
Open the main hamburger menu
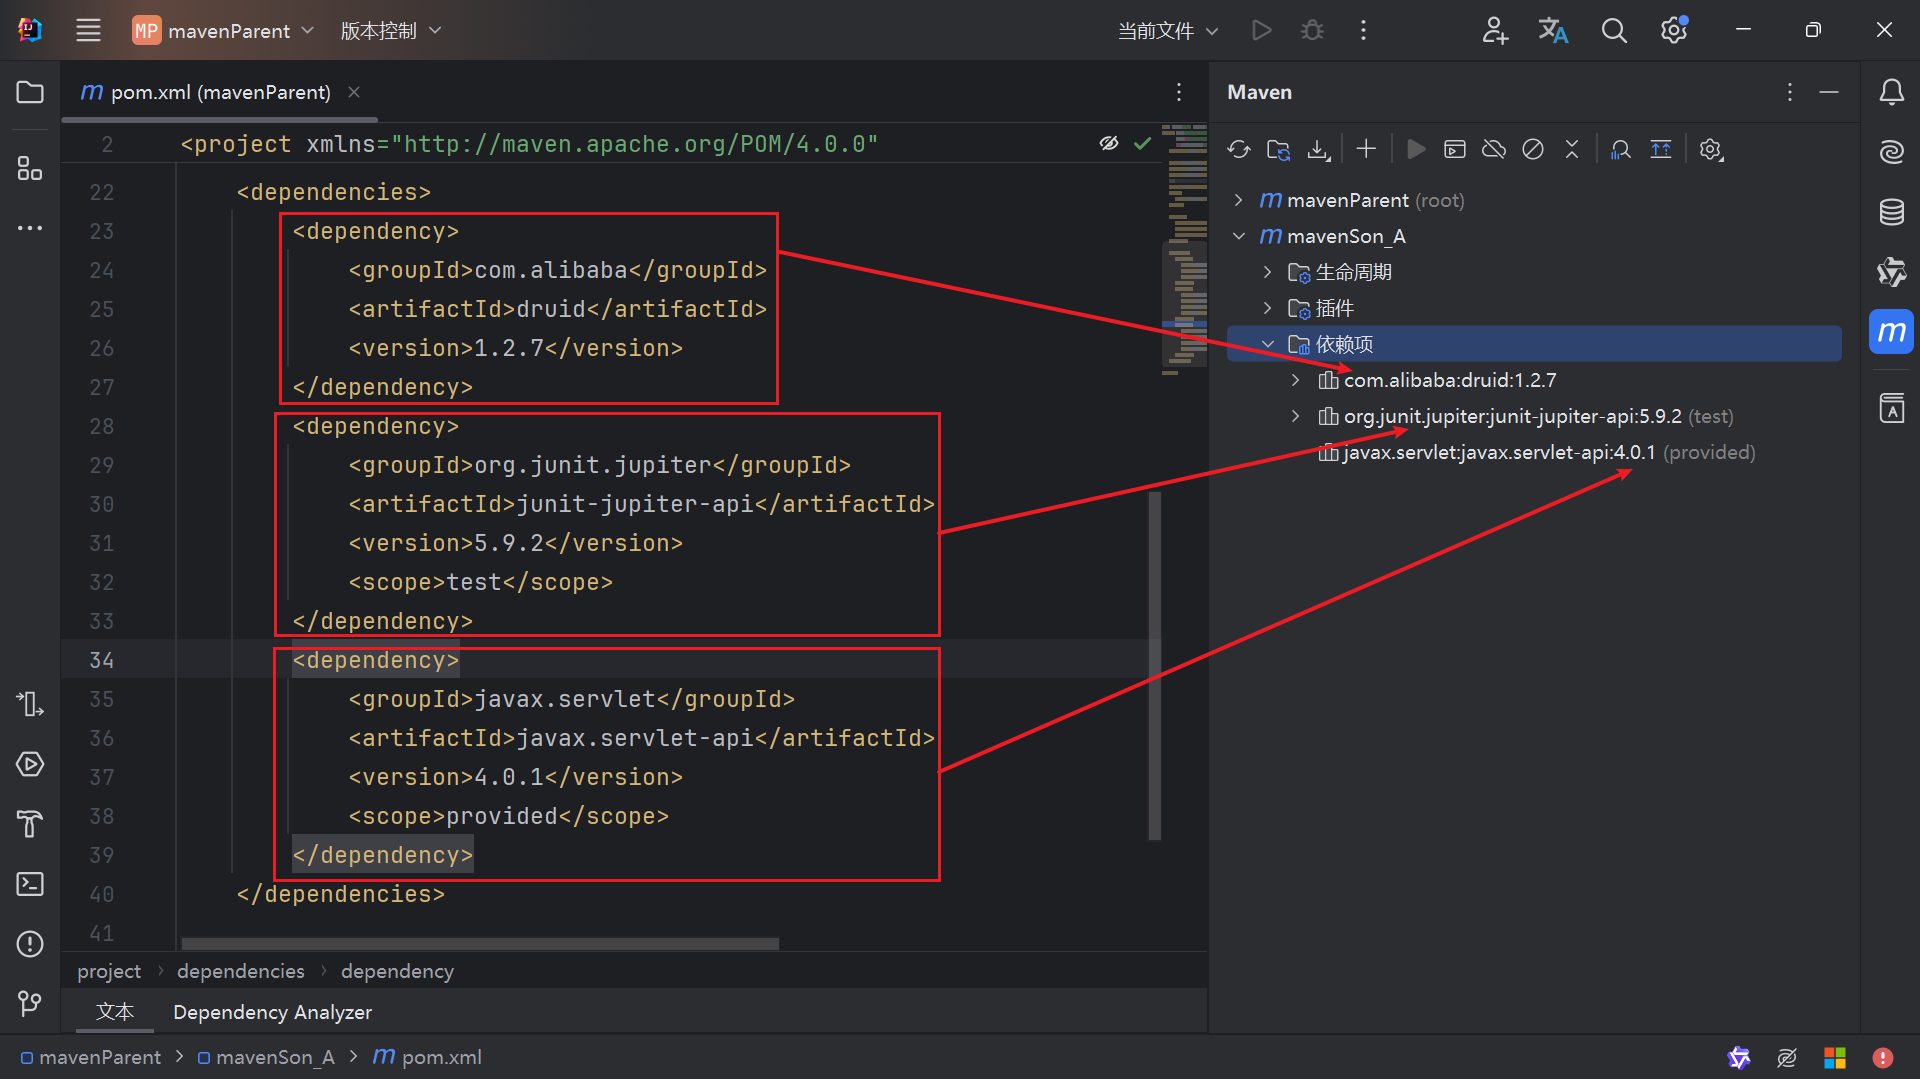click(x=88, y=30)
